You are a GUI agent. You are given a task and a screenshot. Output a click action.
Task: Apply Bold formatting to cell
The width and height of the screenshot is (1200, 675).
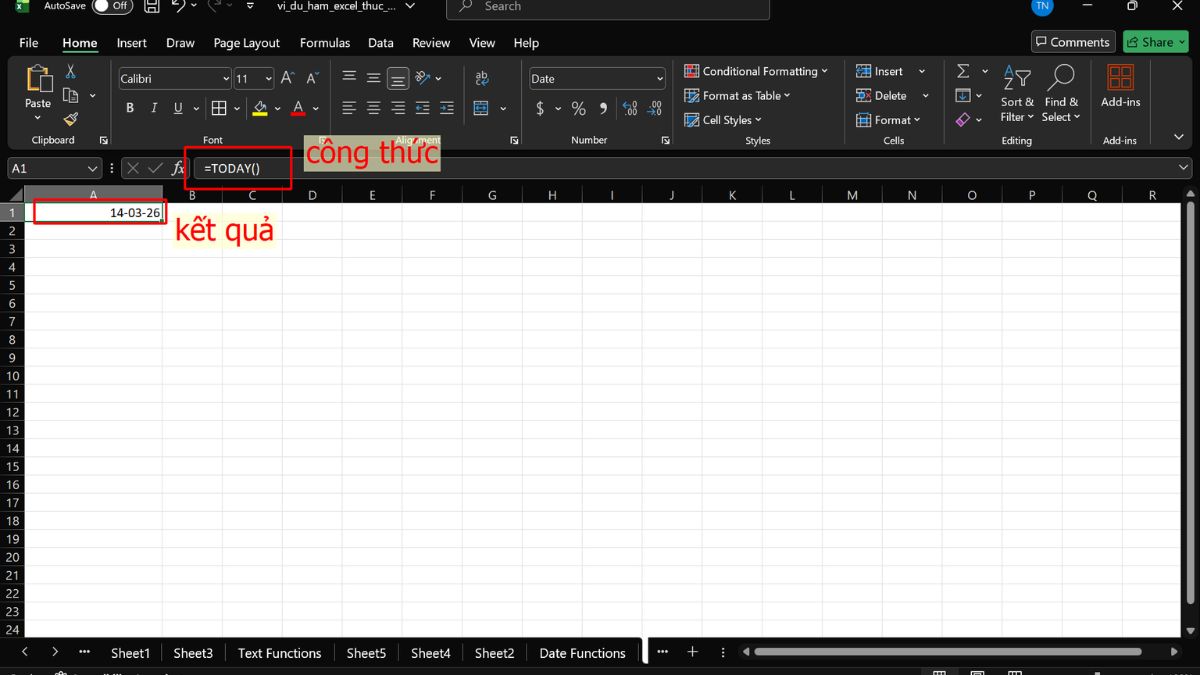[130, 108]
